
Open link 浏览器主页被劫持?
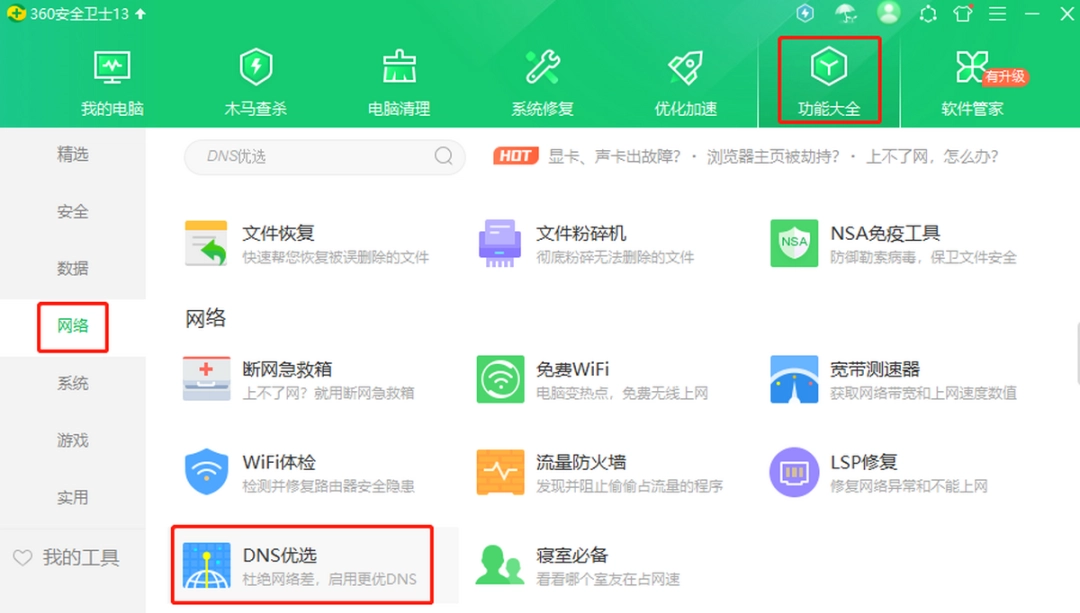[773, 156]
